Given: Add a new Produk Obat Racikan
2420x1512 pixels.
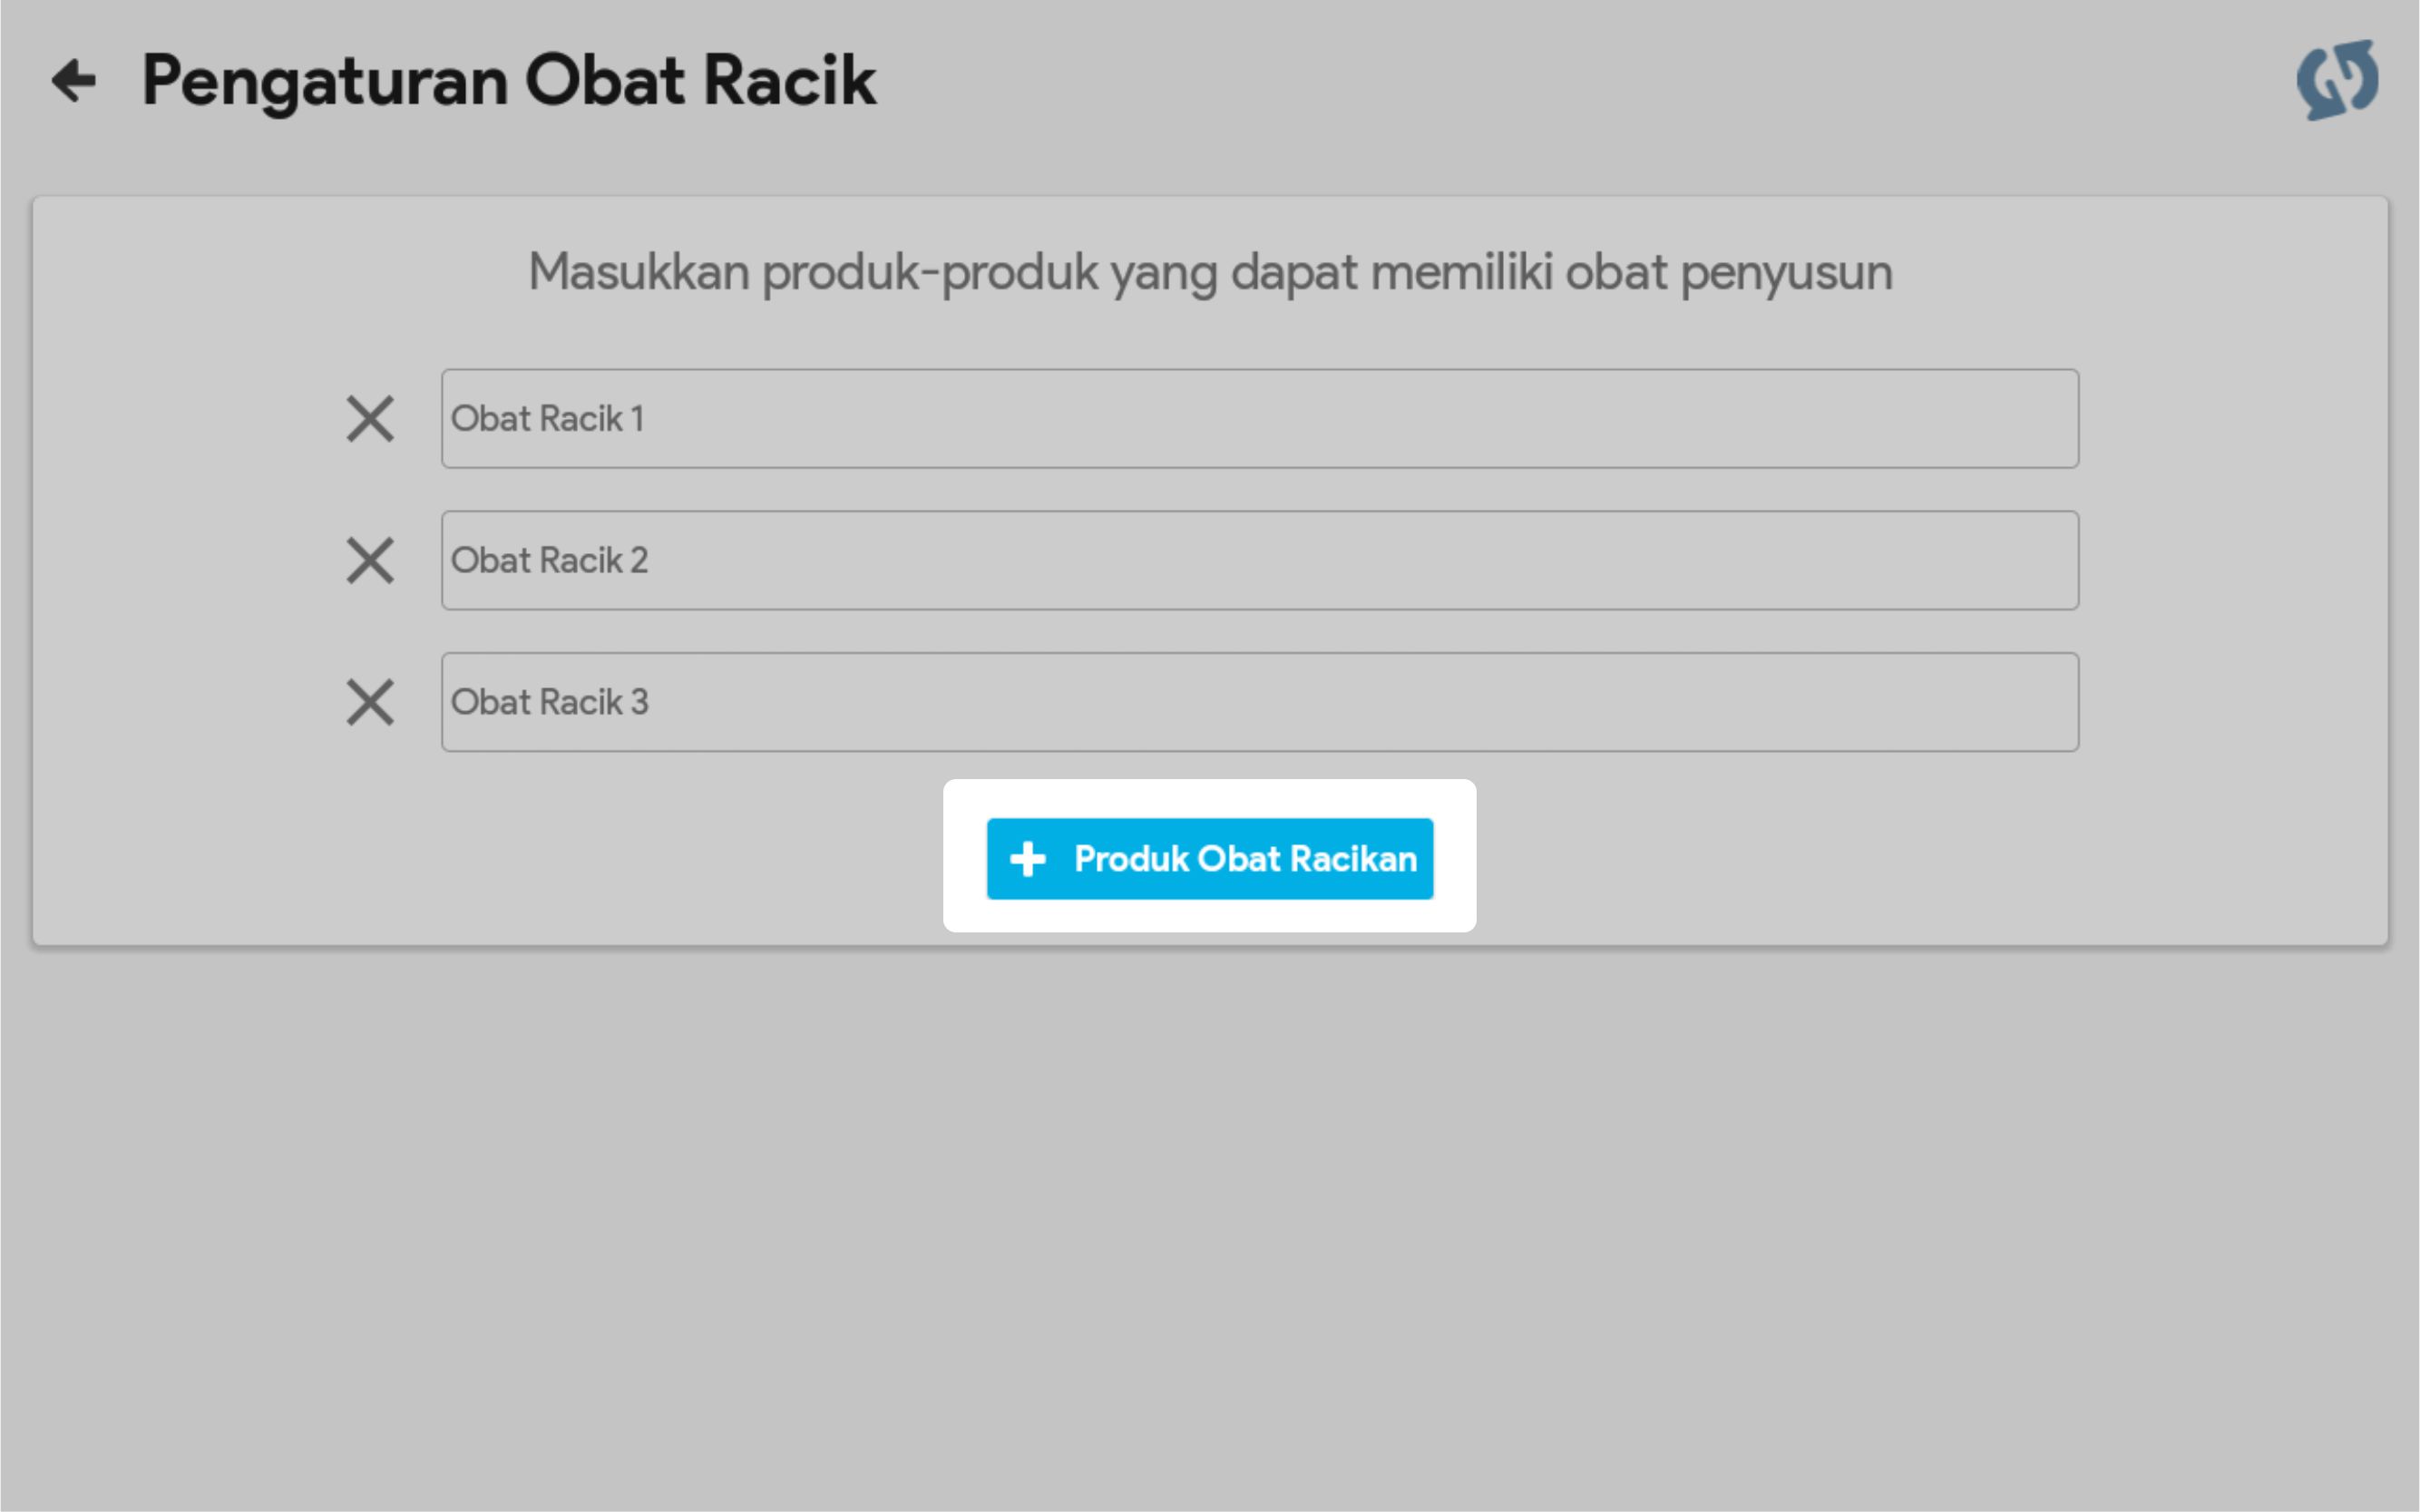Looking at the screenshot, I should click(1209, 859).
